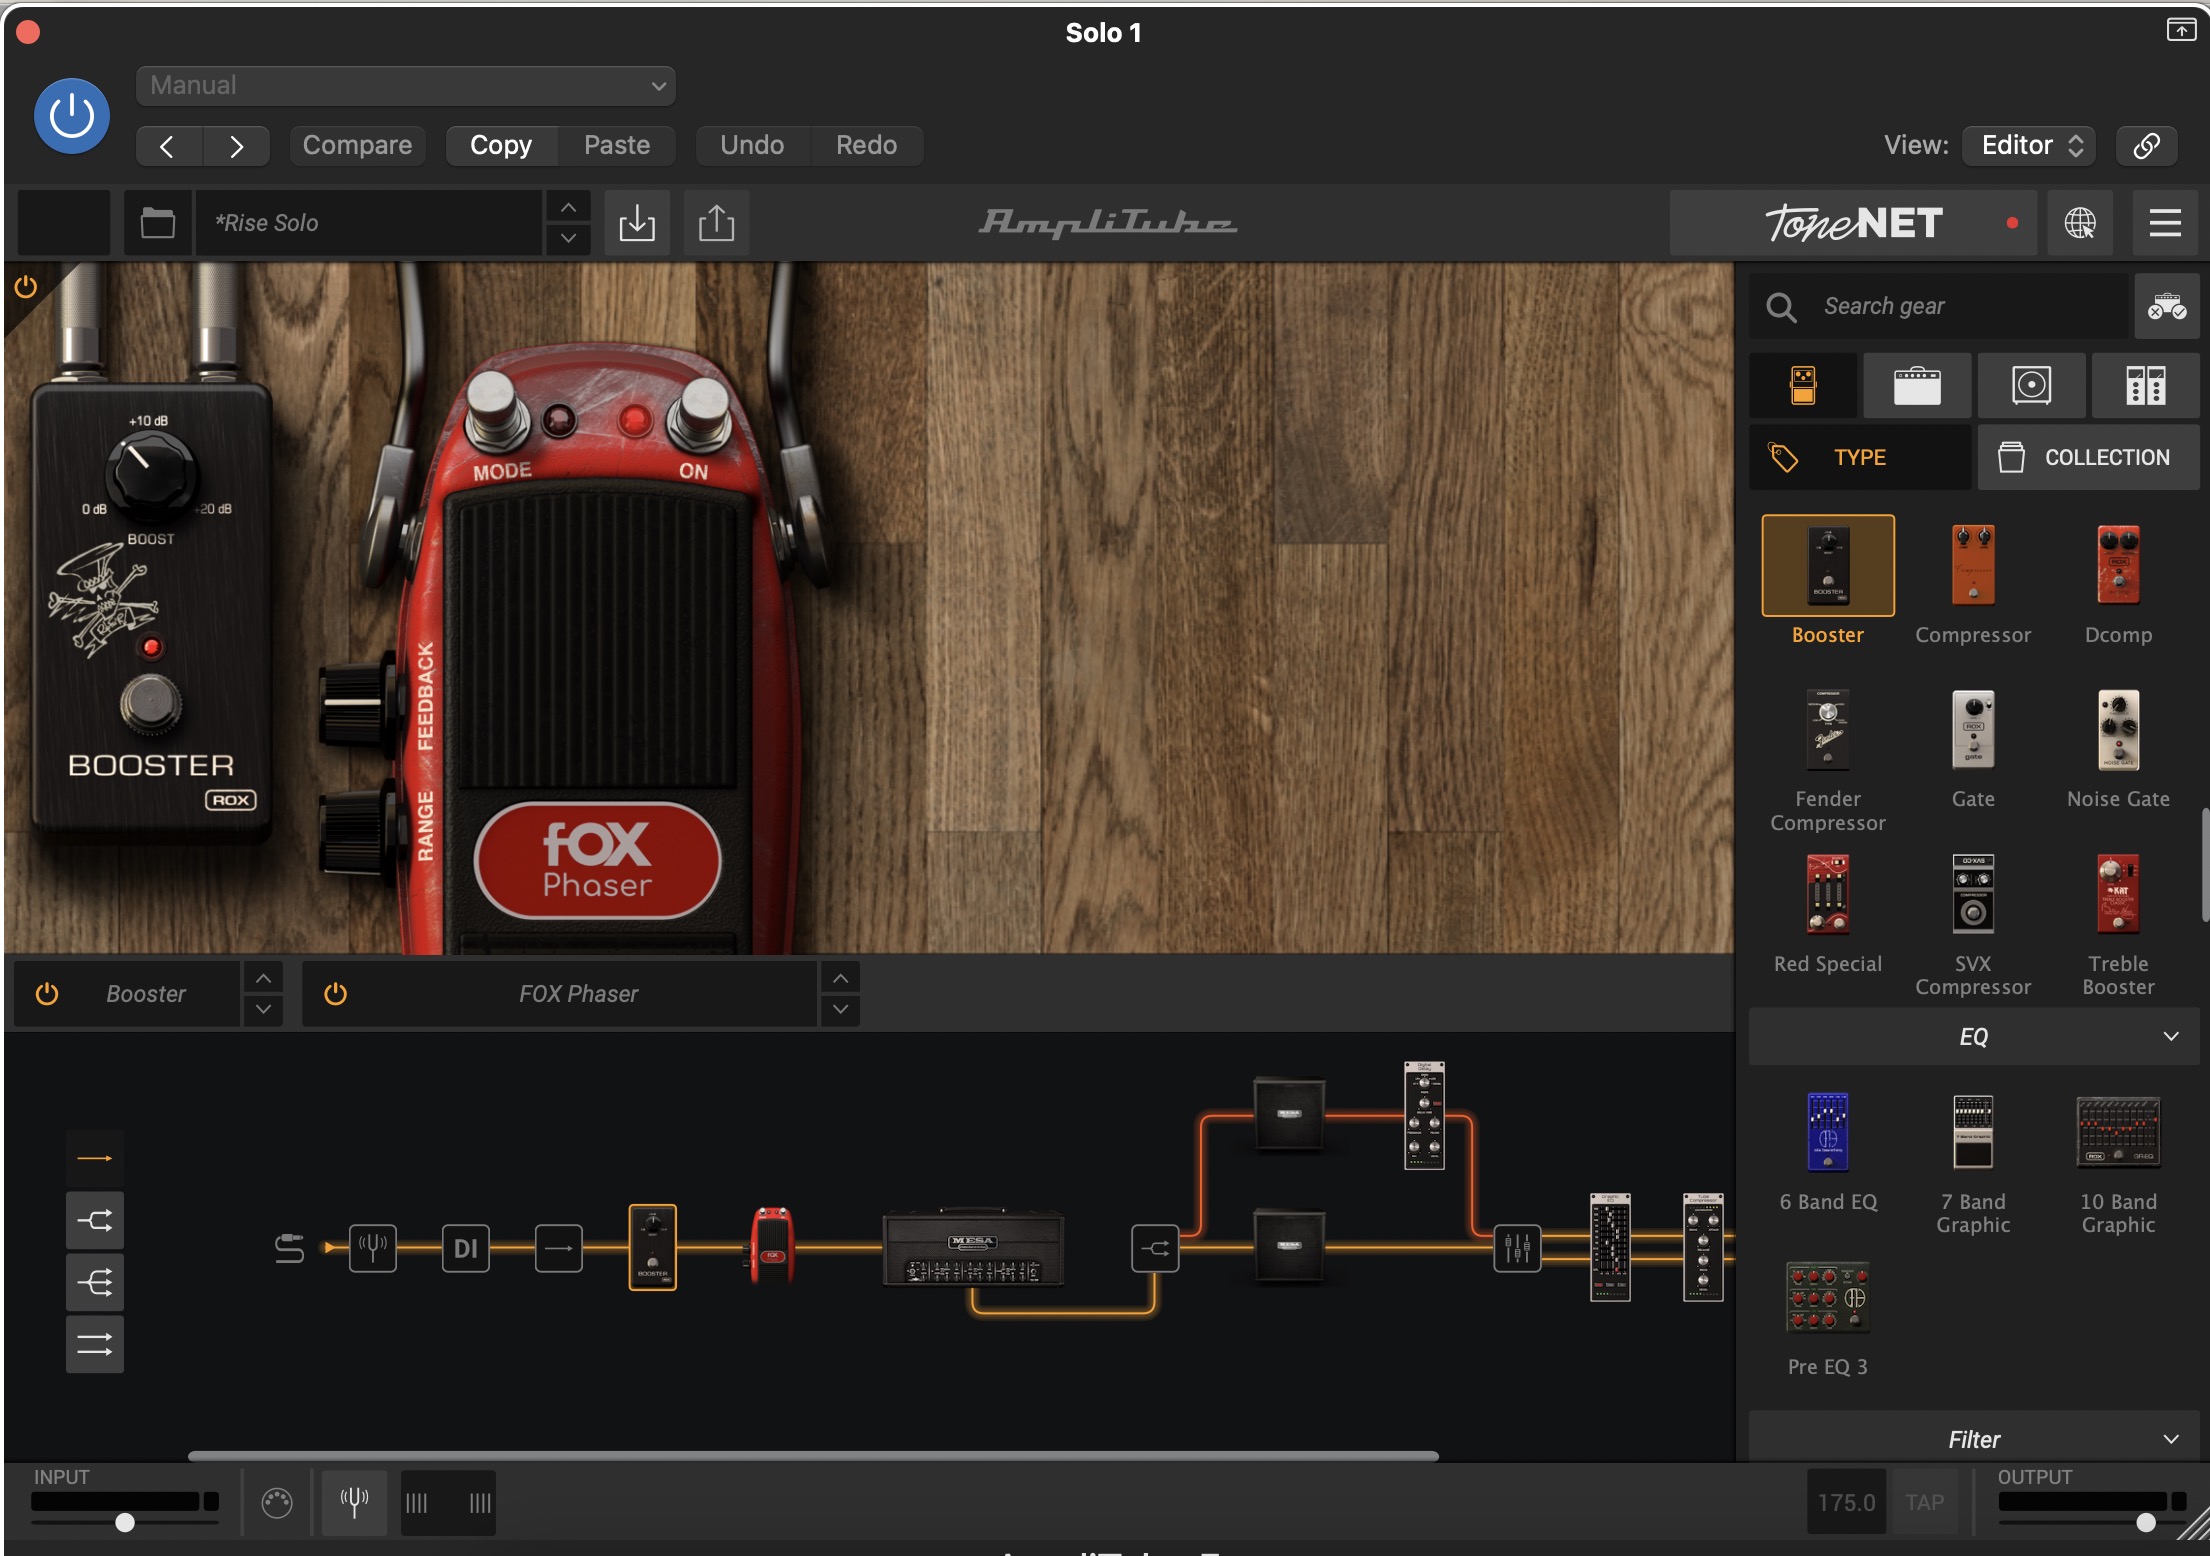The height and width of the screenshot is (1556, 2210).
Task: Select the cabinet speaker category icon
Action: [2031, 385]
